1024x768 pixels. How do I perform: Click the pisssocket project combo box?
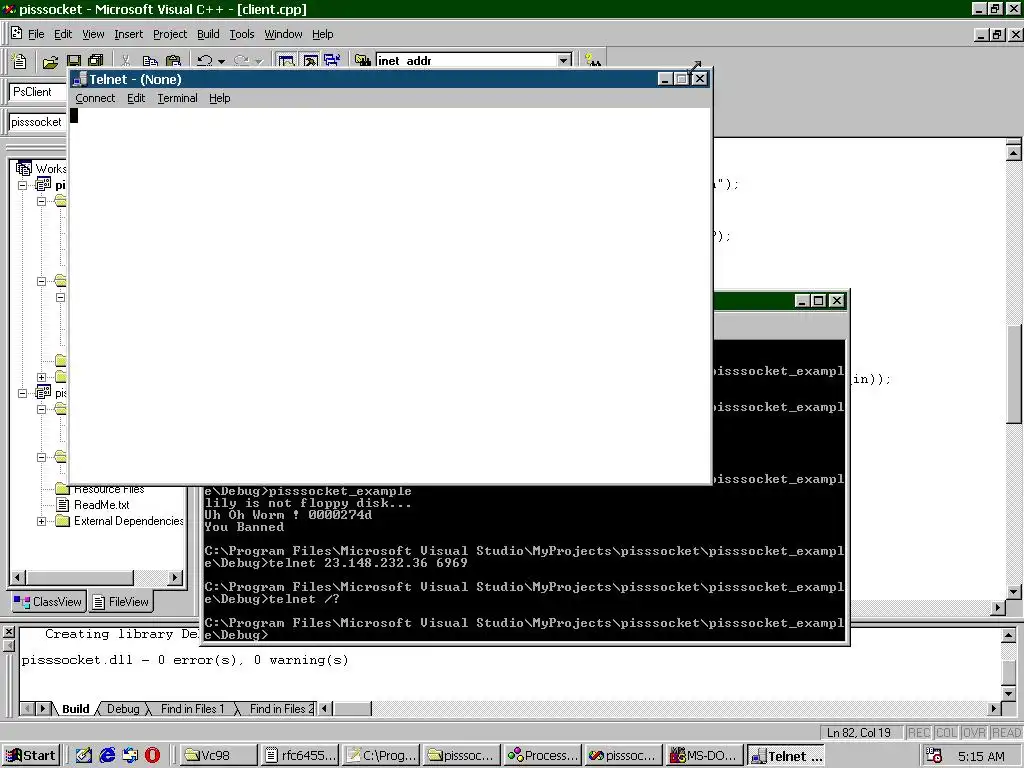(38, 122)
